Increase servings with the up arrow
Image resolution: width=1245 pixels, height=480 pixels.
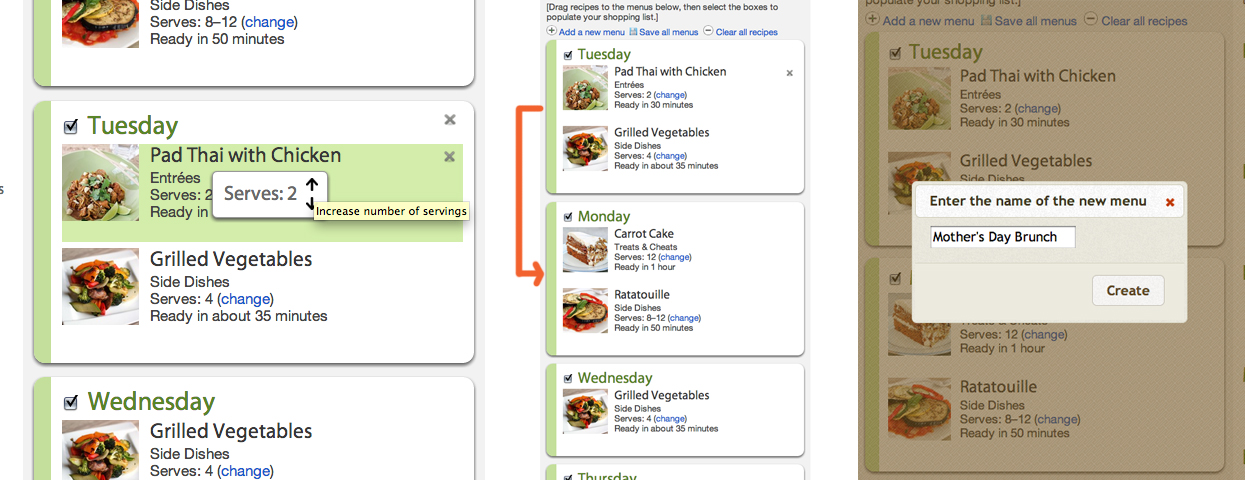click(312, 184)
